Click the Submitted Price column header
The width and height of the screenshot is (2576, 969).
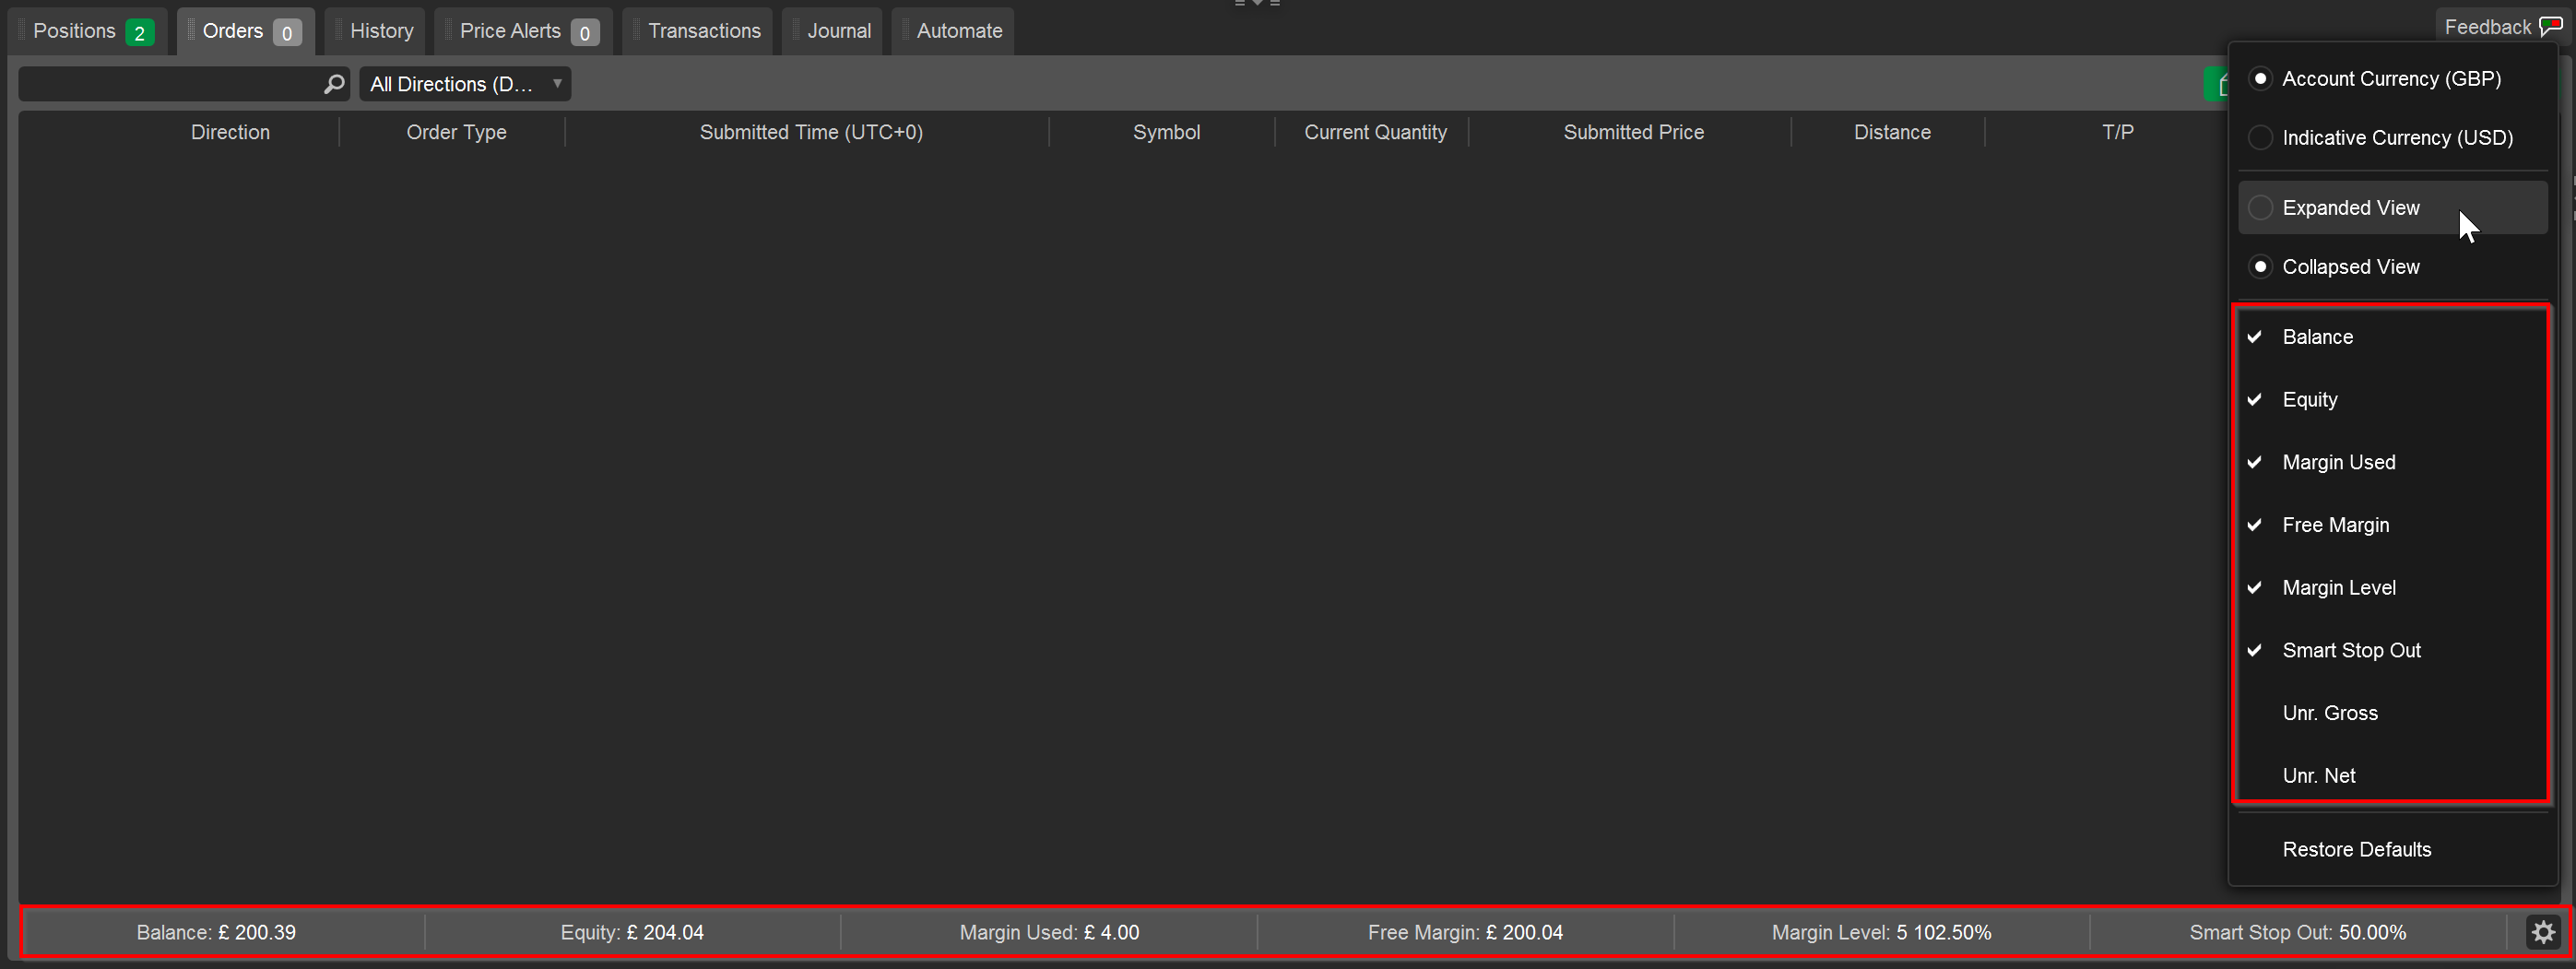click(1633, 132)
